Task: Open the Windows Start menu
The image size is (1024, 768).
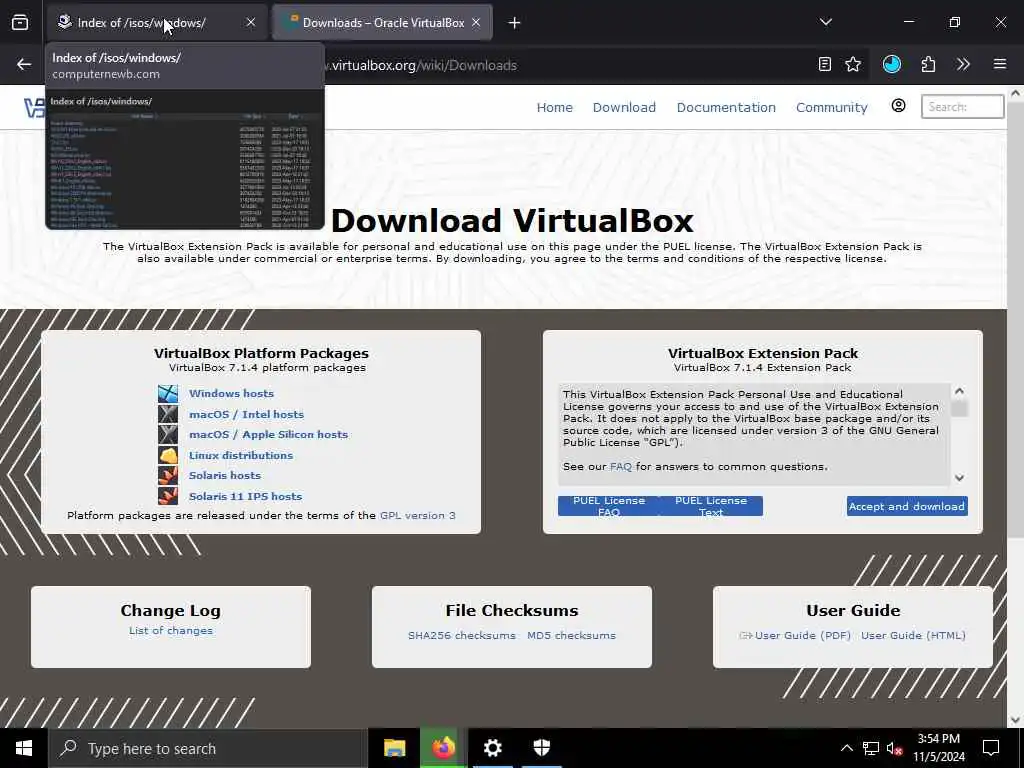Action: [x=24, y=748]
